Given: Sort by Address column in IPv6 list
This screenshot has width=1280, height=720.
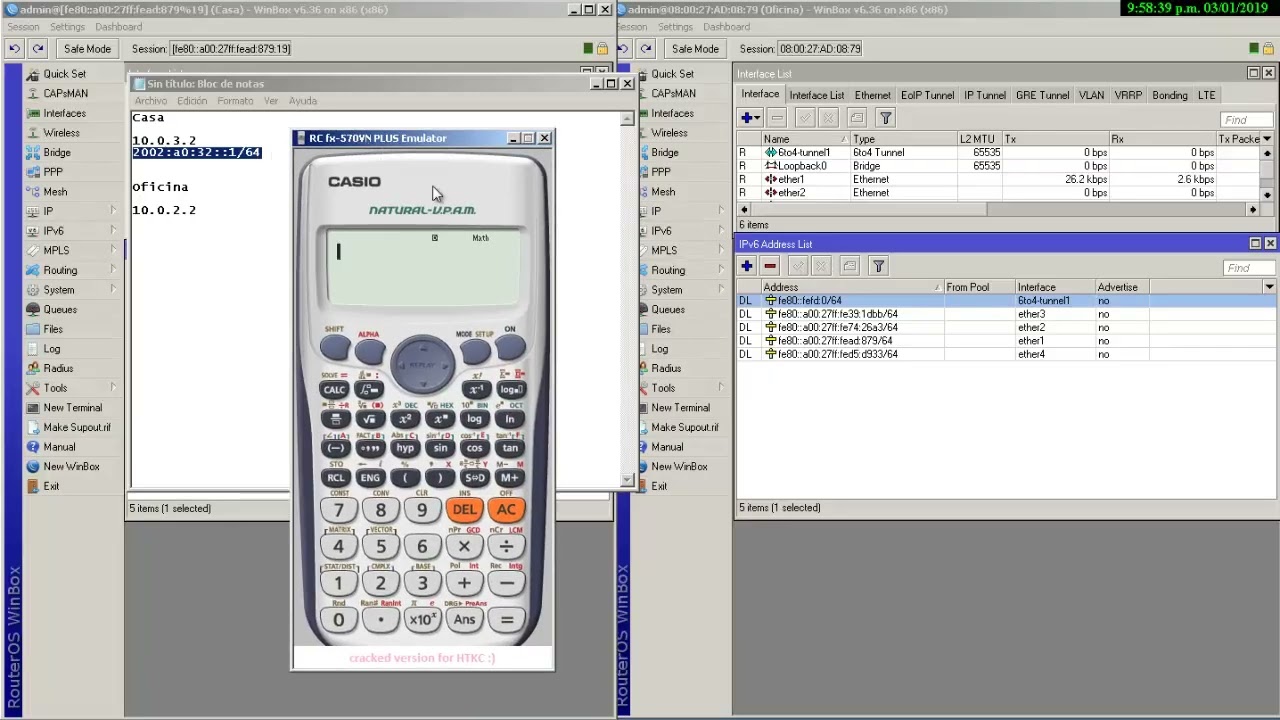Looking at the screenshot, I should click(852, 287).
